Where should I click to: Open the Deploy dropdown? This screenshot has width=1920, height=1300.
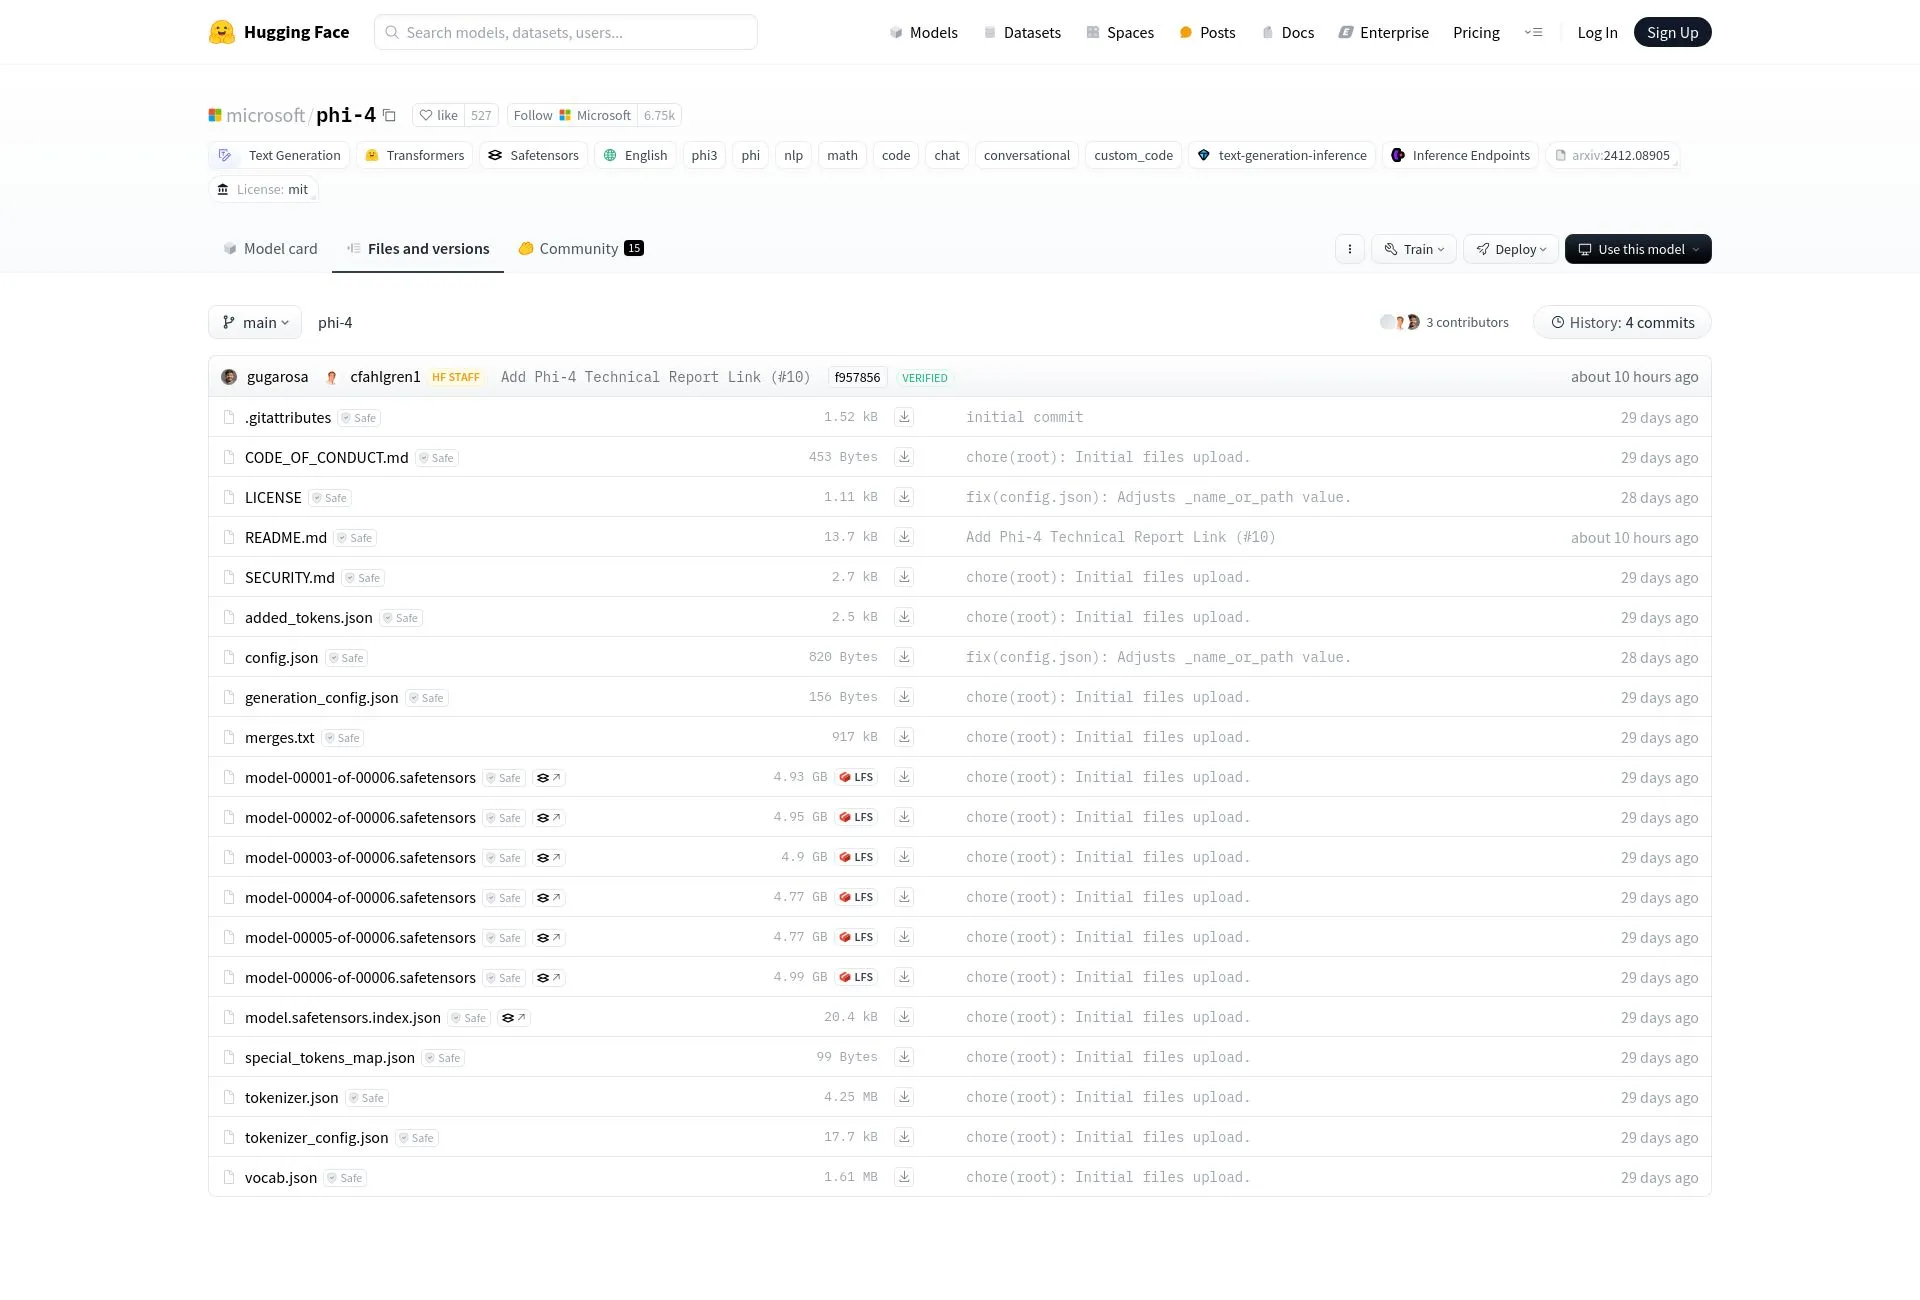[x=1511, y=249]
